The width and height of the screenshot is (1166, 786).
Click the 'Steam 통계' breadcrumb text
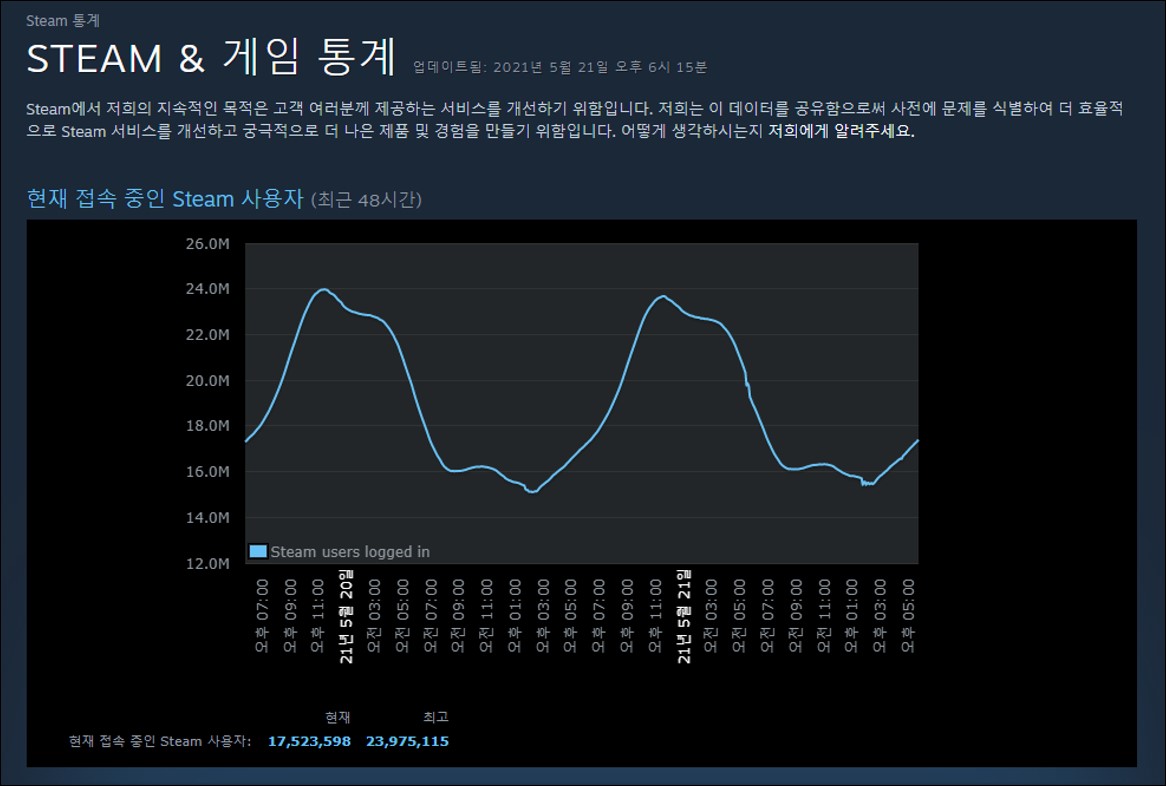point(62,21)
